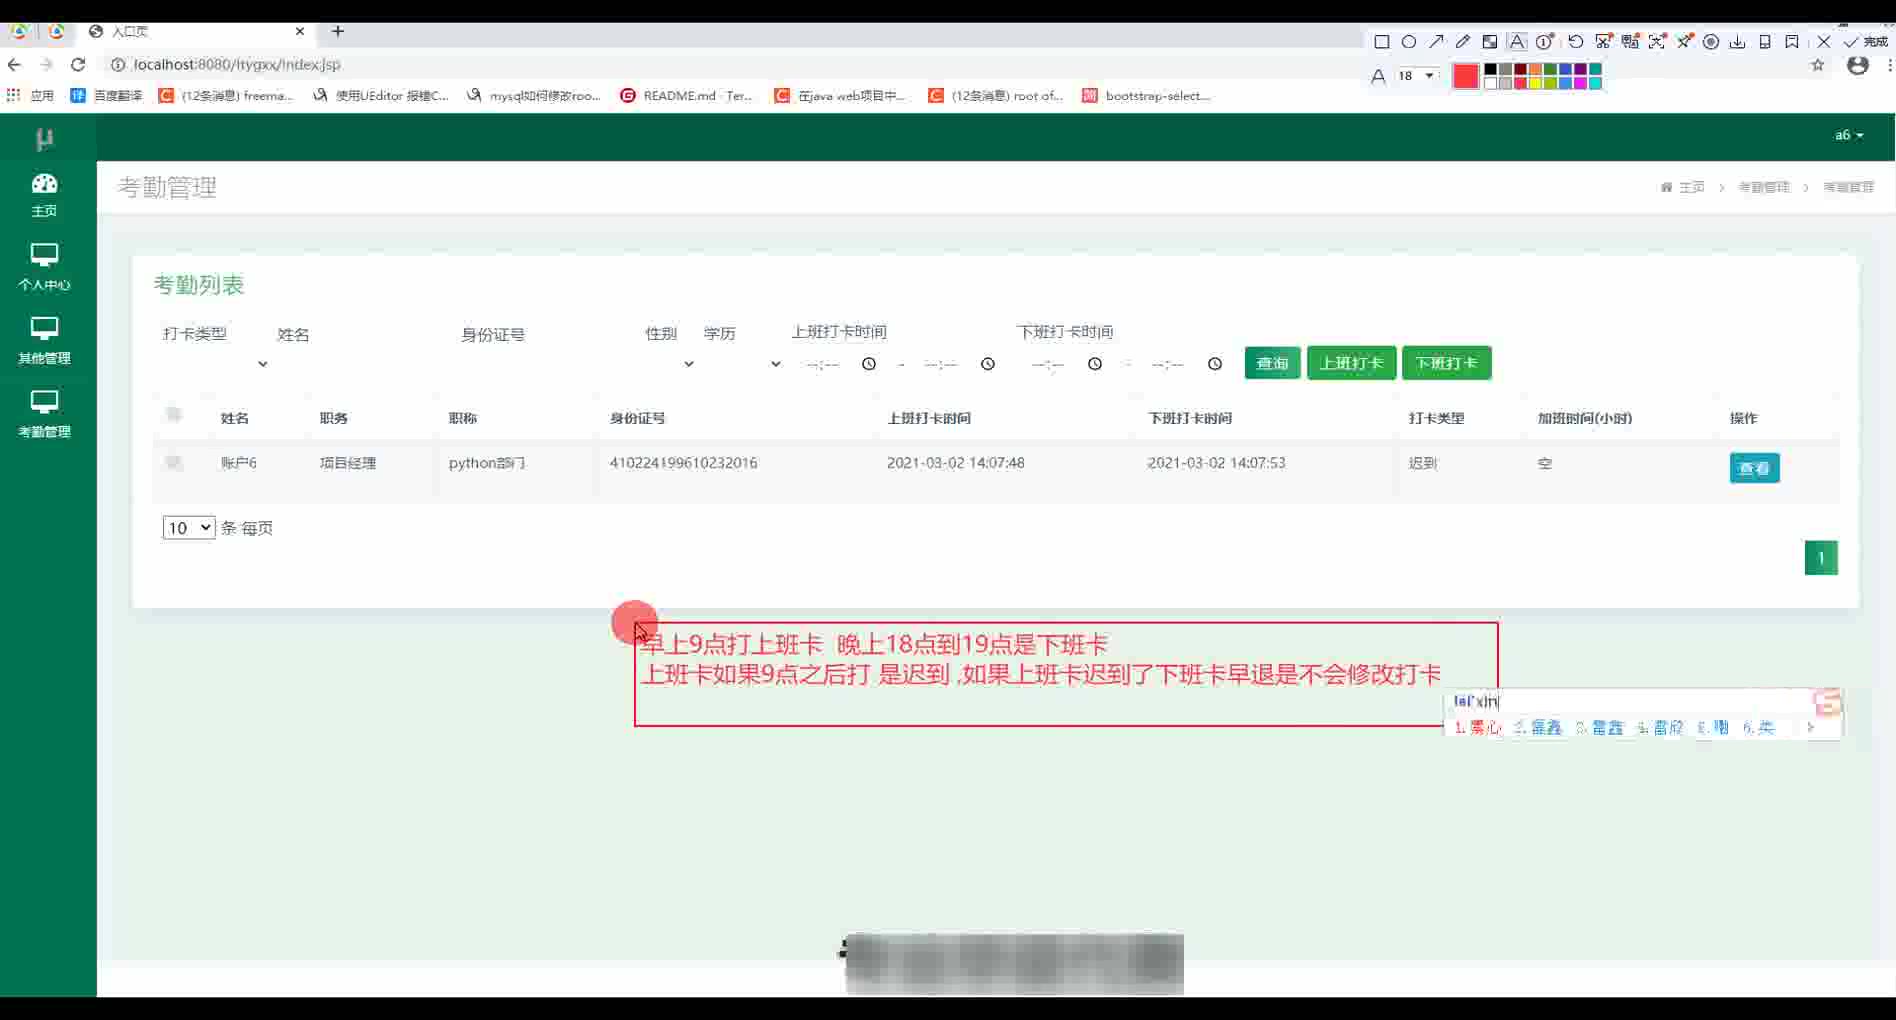Cancel the screenshot with the X icon
This screenshot has width=1896, height=1020.
click(1824, 42)
